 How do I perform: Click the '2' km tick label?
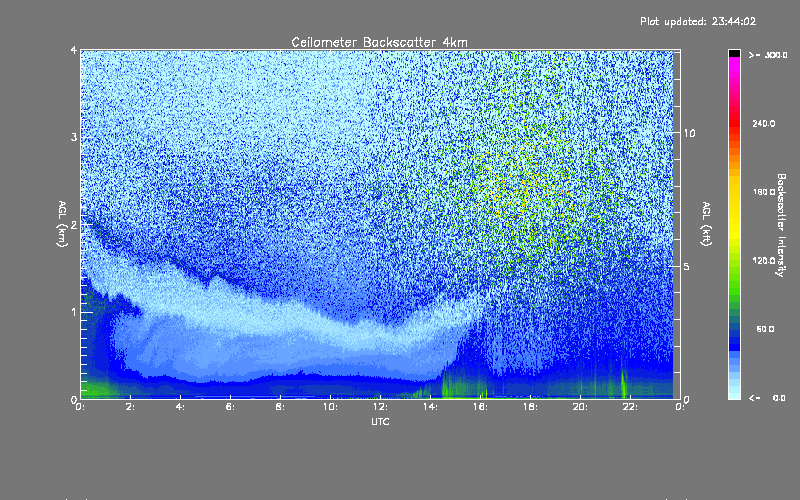pos(74,225)
